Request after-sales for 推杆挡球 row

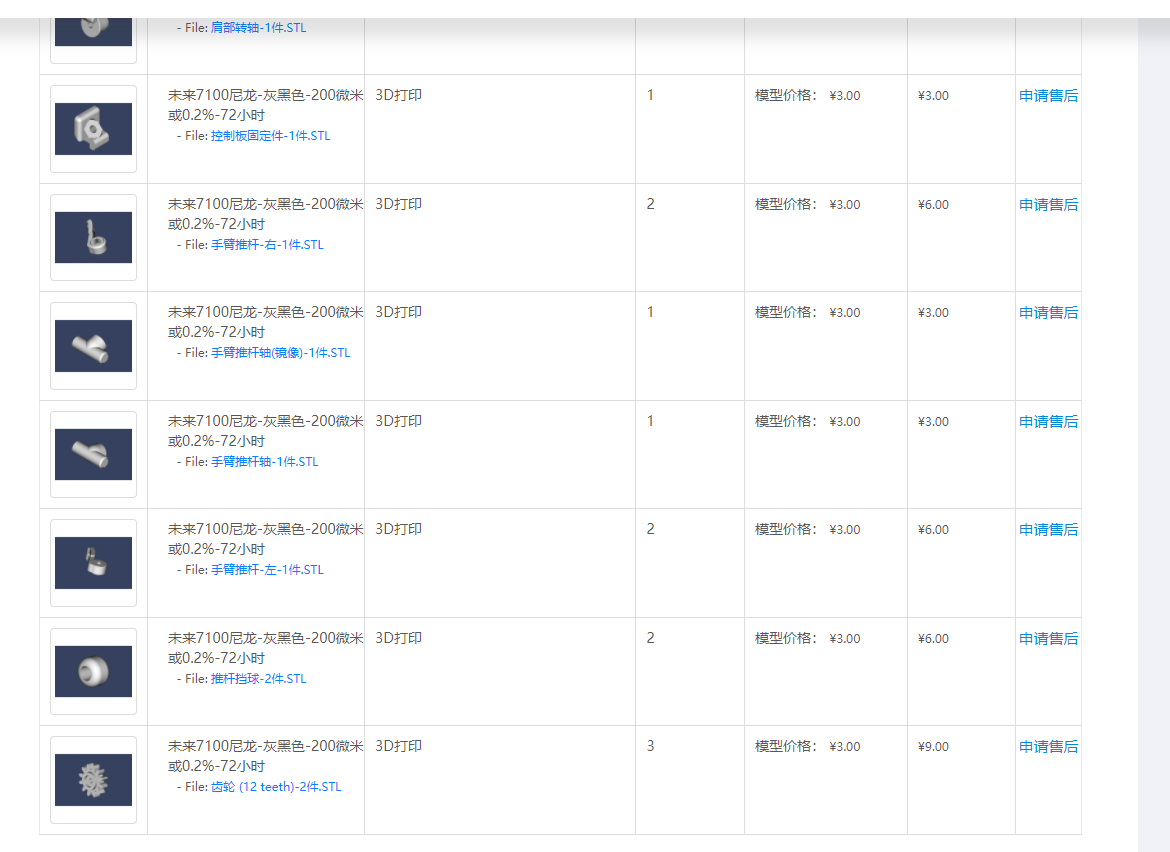pyautogui.click(x=1048, y=639)
